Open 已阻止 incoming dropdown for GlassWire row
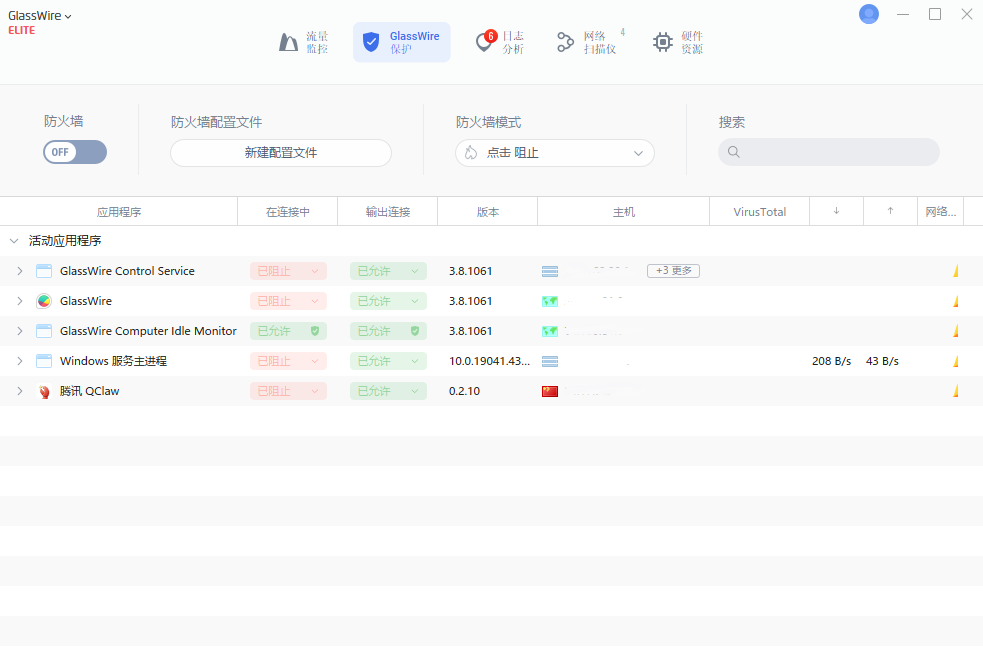The image size is (983, 650). pyautogui.click(x=288, y=301)
